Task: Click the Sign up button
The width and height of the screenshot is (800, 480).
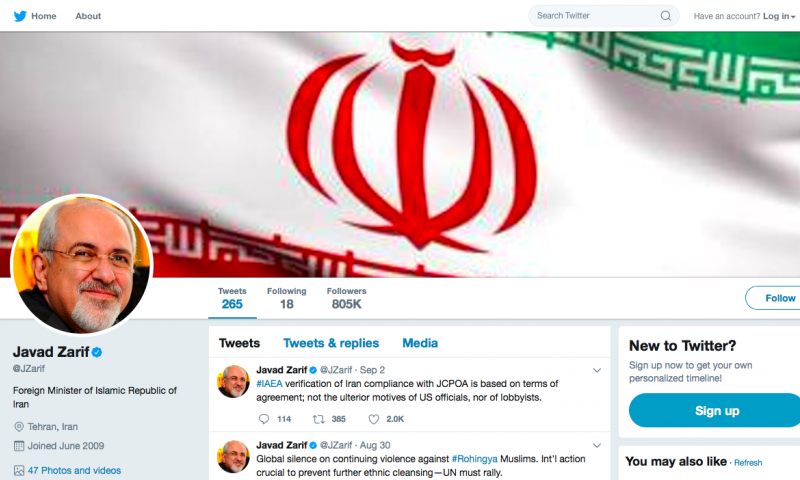Action: pos(715,411)
